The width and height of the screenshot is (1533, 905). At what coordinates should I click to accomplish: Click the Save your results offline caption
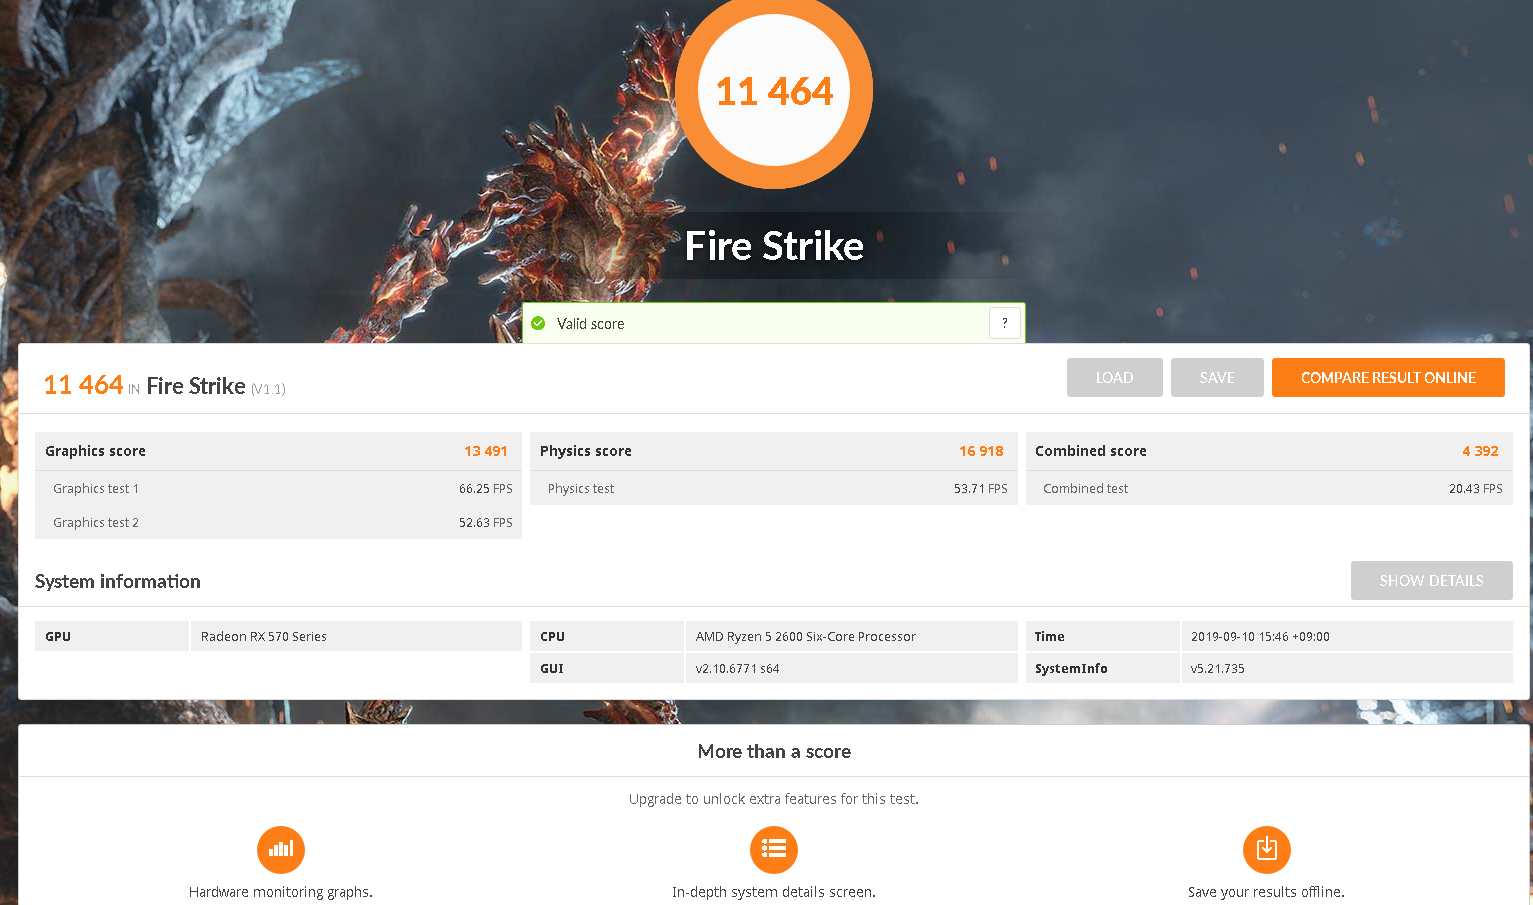[1267, 892]
